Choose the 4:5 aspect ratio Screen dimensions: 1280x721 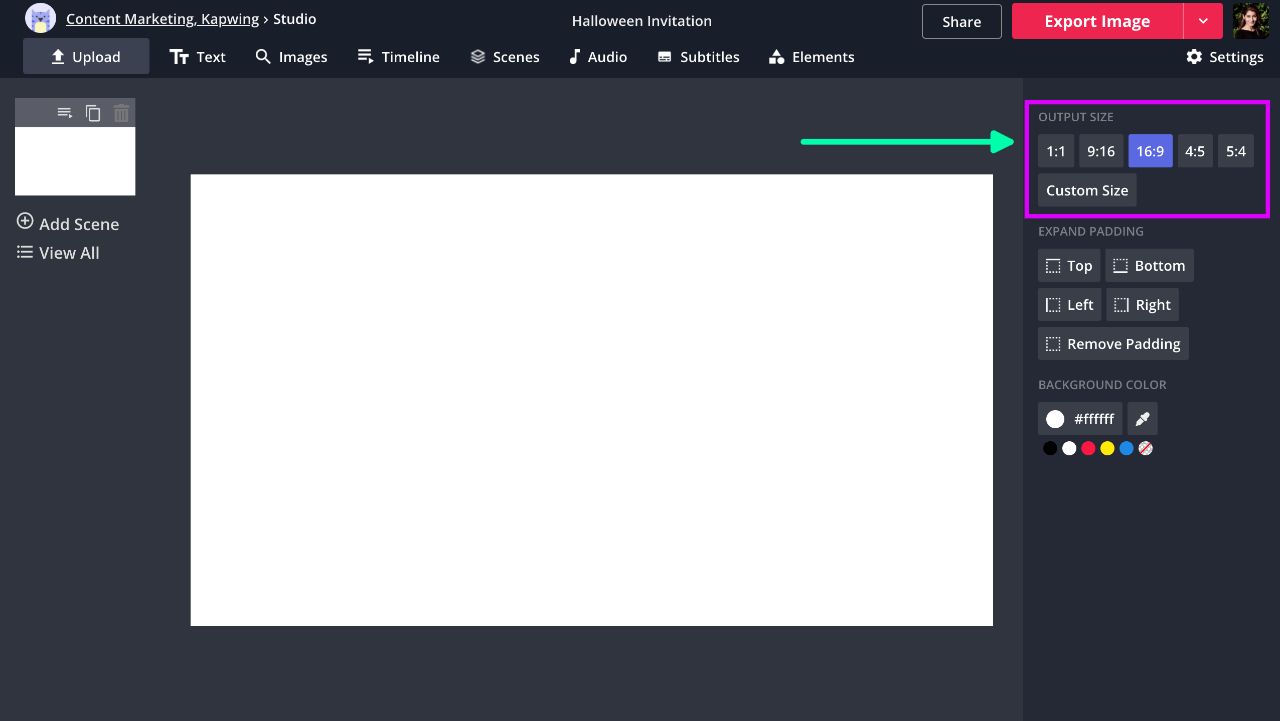click(1195, 151)
